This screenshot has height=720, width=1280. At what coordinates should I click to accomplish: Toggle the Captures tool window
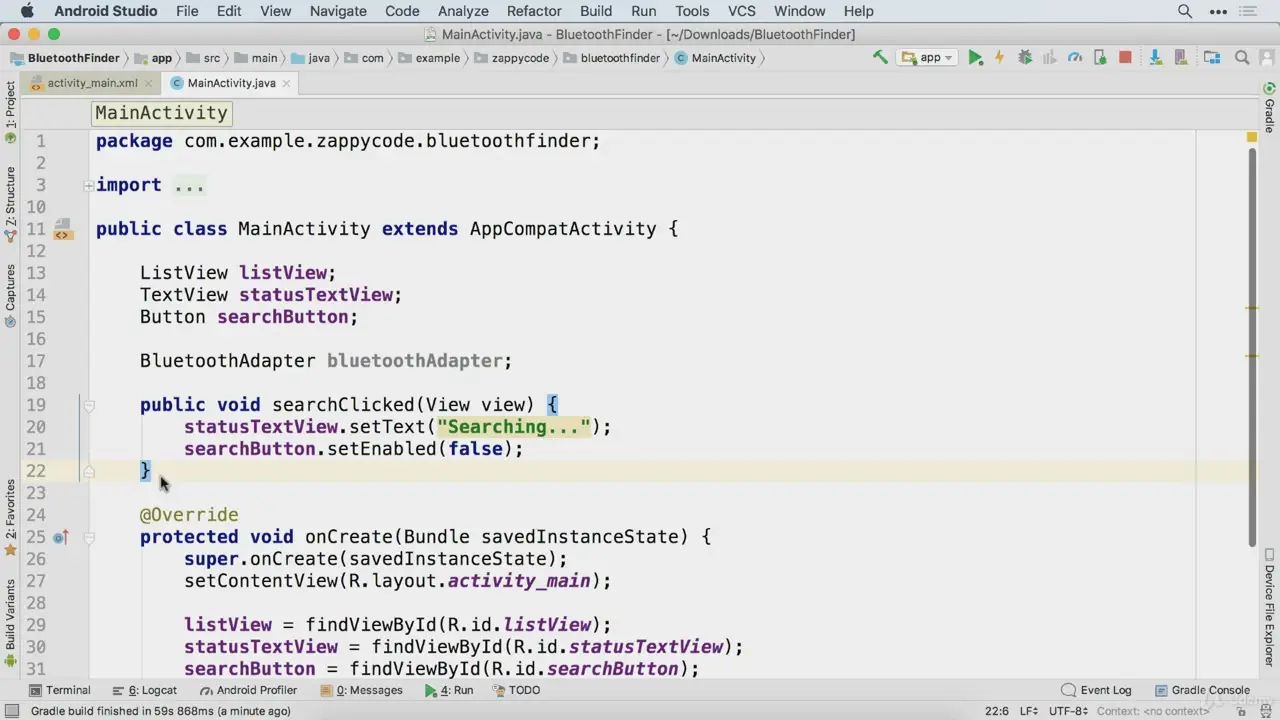point(10,295)
